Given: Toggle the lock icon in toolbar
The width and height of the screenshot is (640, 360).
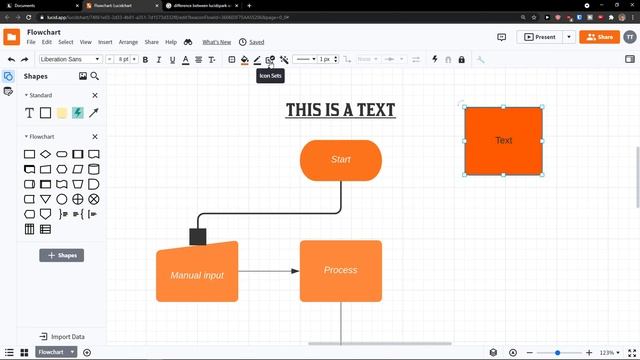Looking at the screenshot, I should pyautogui.click(x=461, y=60).
